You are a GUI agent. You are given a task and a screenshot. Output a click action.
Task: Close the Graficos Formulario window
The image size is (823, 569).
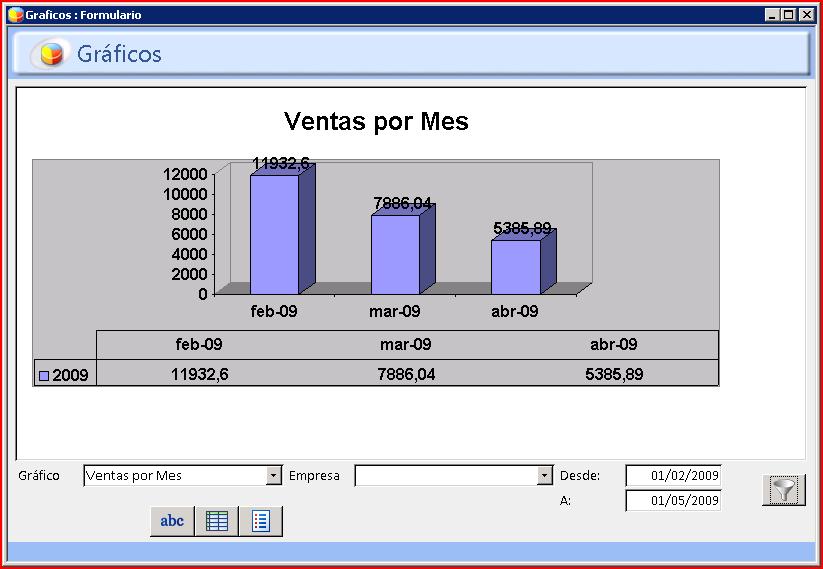pyautogui.click(x=806, y=15)
